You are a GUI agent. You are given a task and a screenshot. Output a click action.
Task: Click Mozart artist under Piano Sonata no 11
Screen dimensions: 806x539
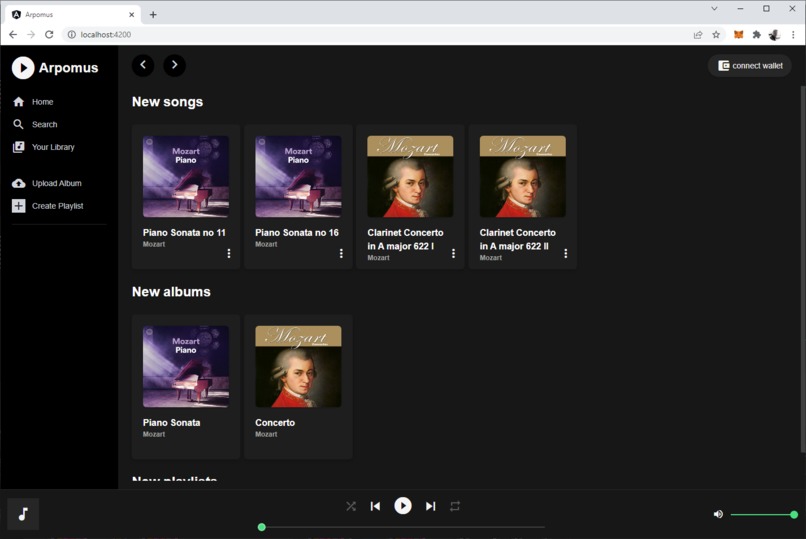coord(154,245)
